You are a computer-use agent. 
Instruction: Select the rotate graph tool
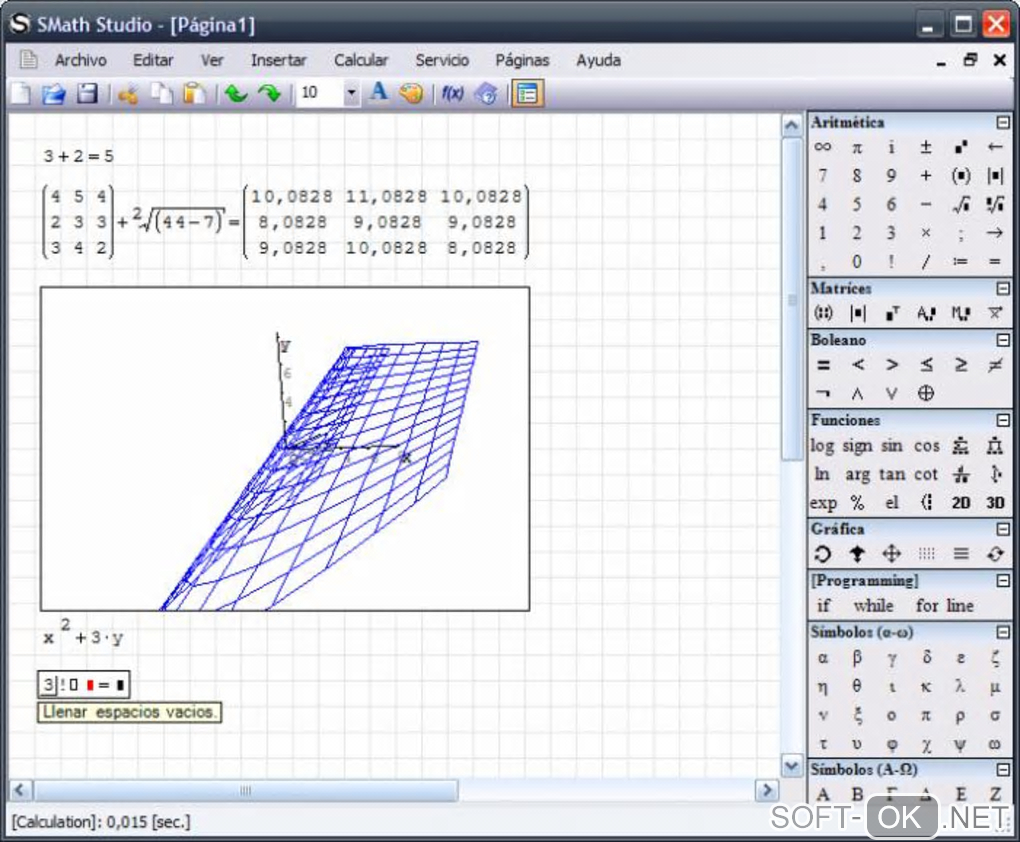(823, 554)
